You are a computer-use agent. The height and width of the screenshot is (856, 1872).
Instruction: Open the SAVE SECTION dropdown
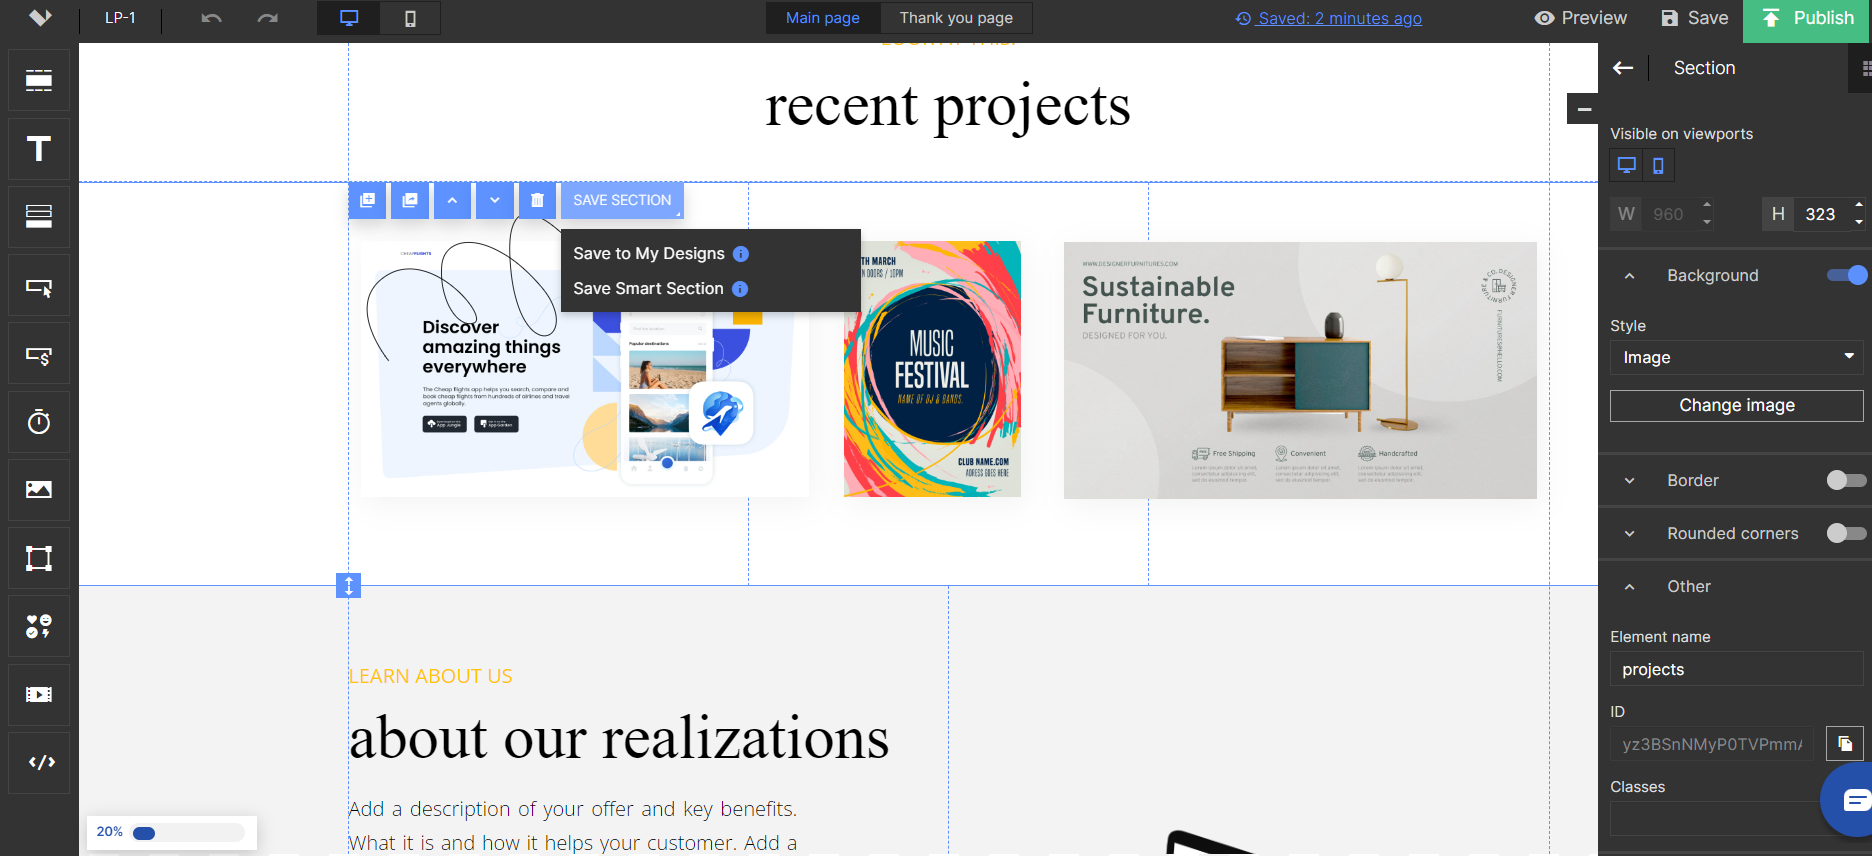[x=622, y=200]
